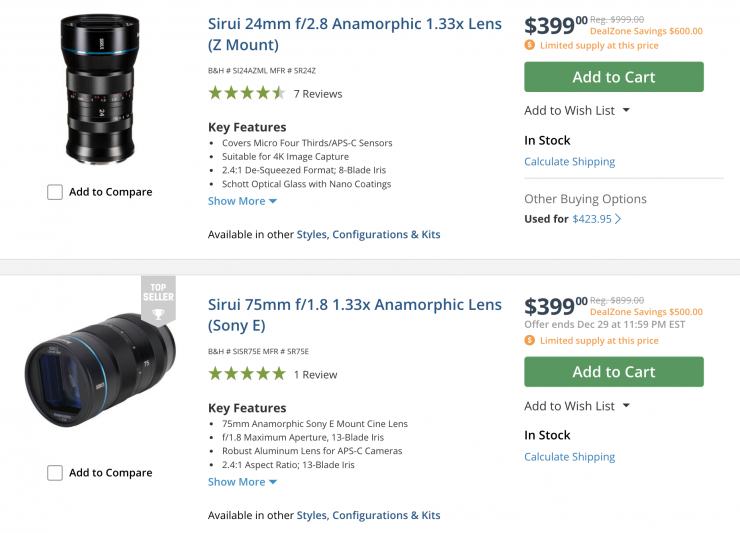
Task: Click the arrow next to Used for $423.95
Action: point(618,219)
